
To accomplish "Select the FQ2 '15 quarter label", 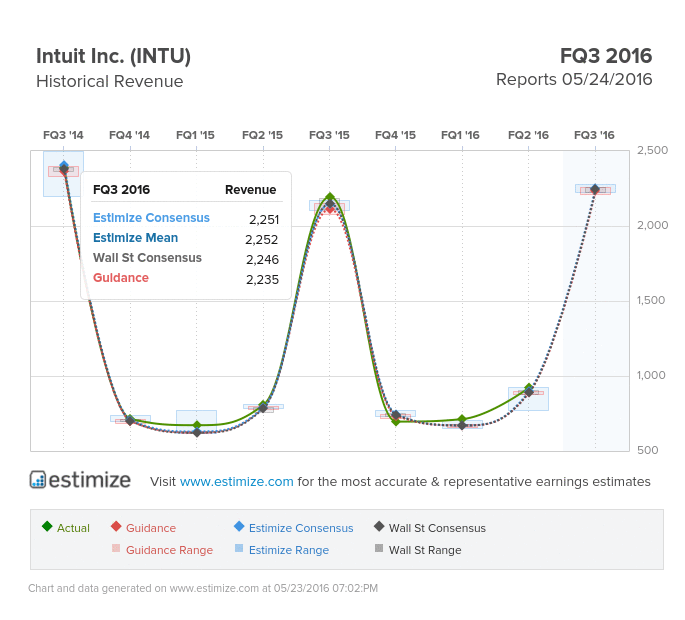I will point(263,135).
